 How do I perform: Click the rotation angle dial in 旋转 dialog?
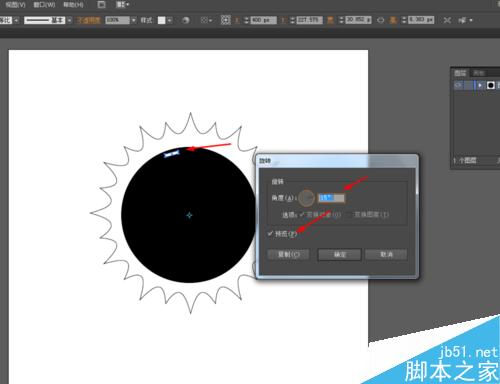point(307,198)
